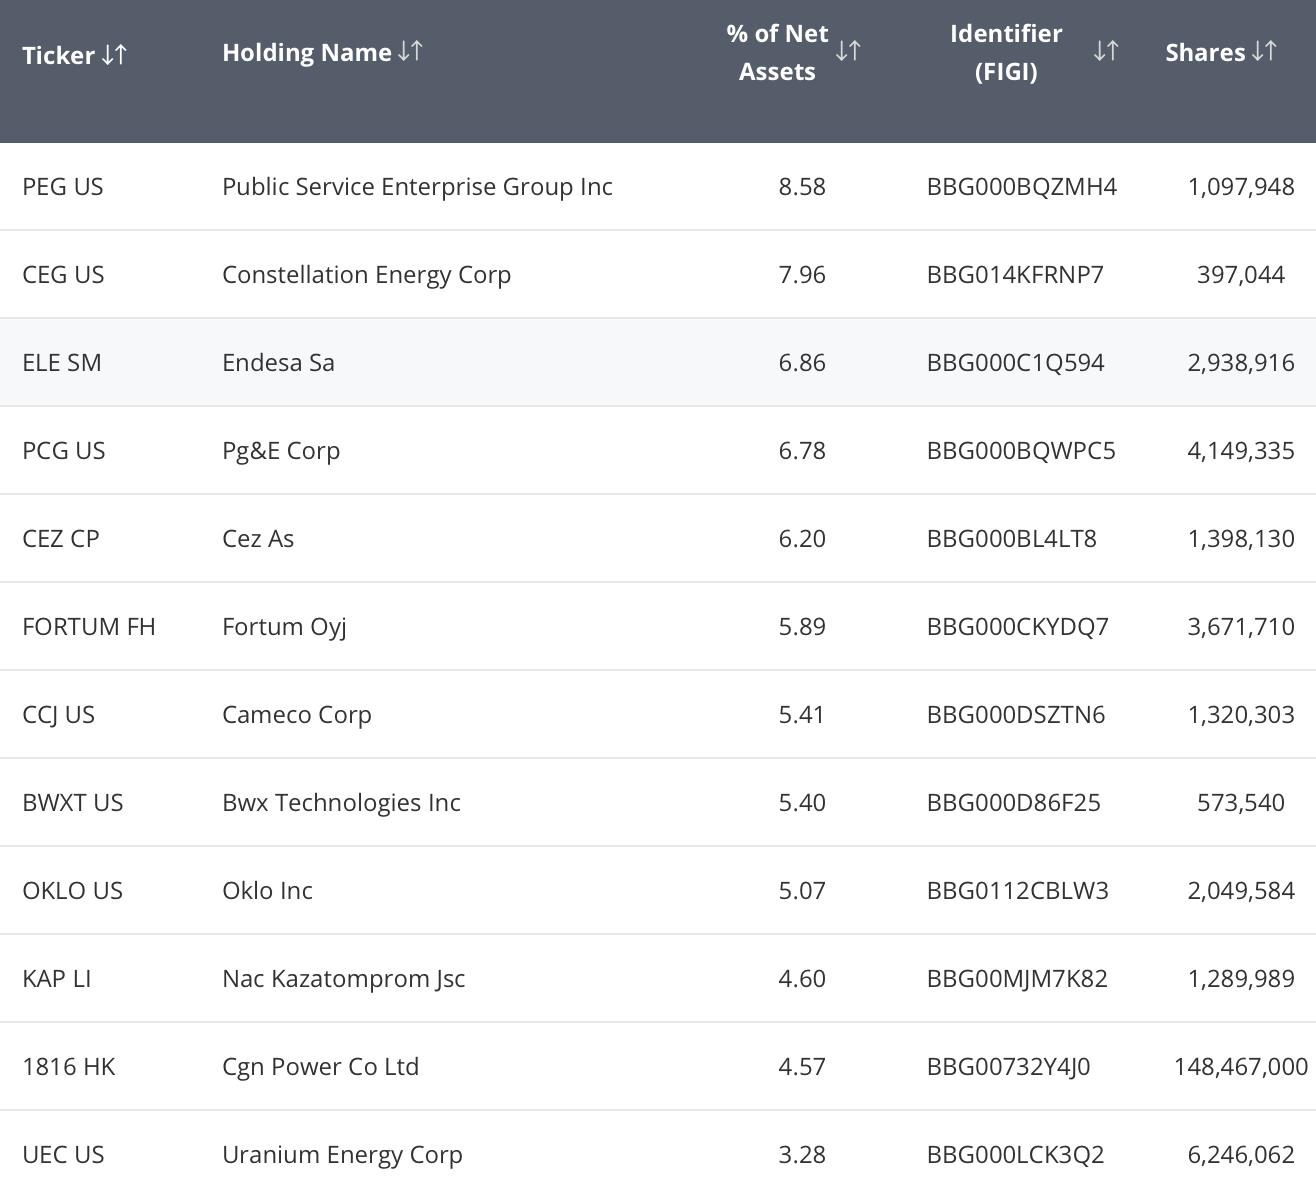Screen dimensions: 1316x1188
Task: Select identifier BBG00732Y4J0
Action: coord(1009,1067)
